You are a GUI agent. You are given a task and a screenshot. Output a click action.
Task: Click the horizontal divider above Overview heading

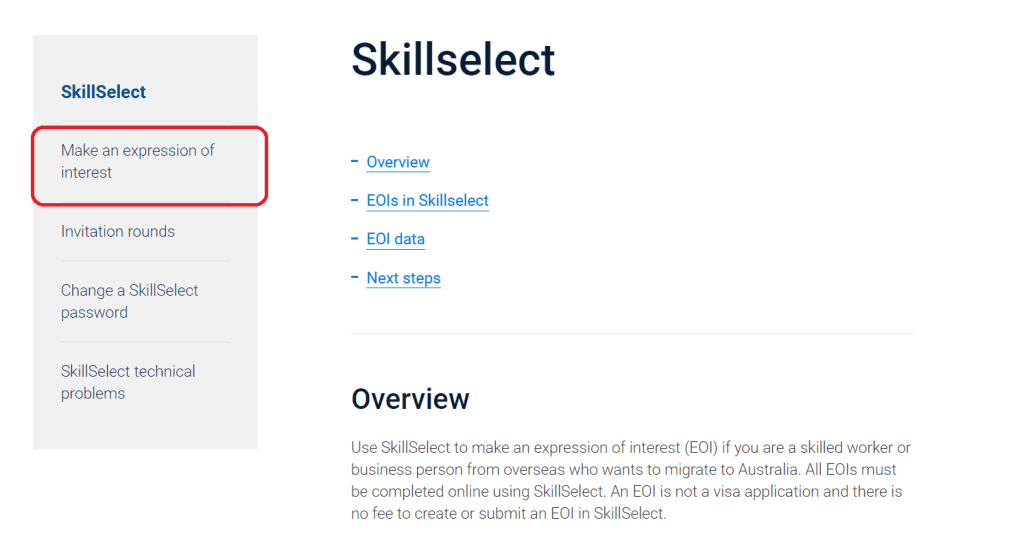(x=633, y=333)
